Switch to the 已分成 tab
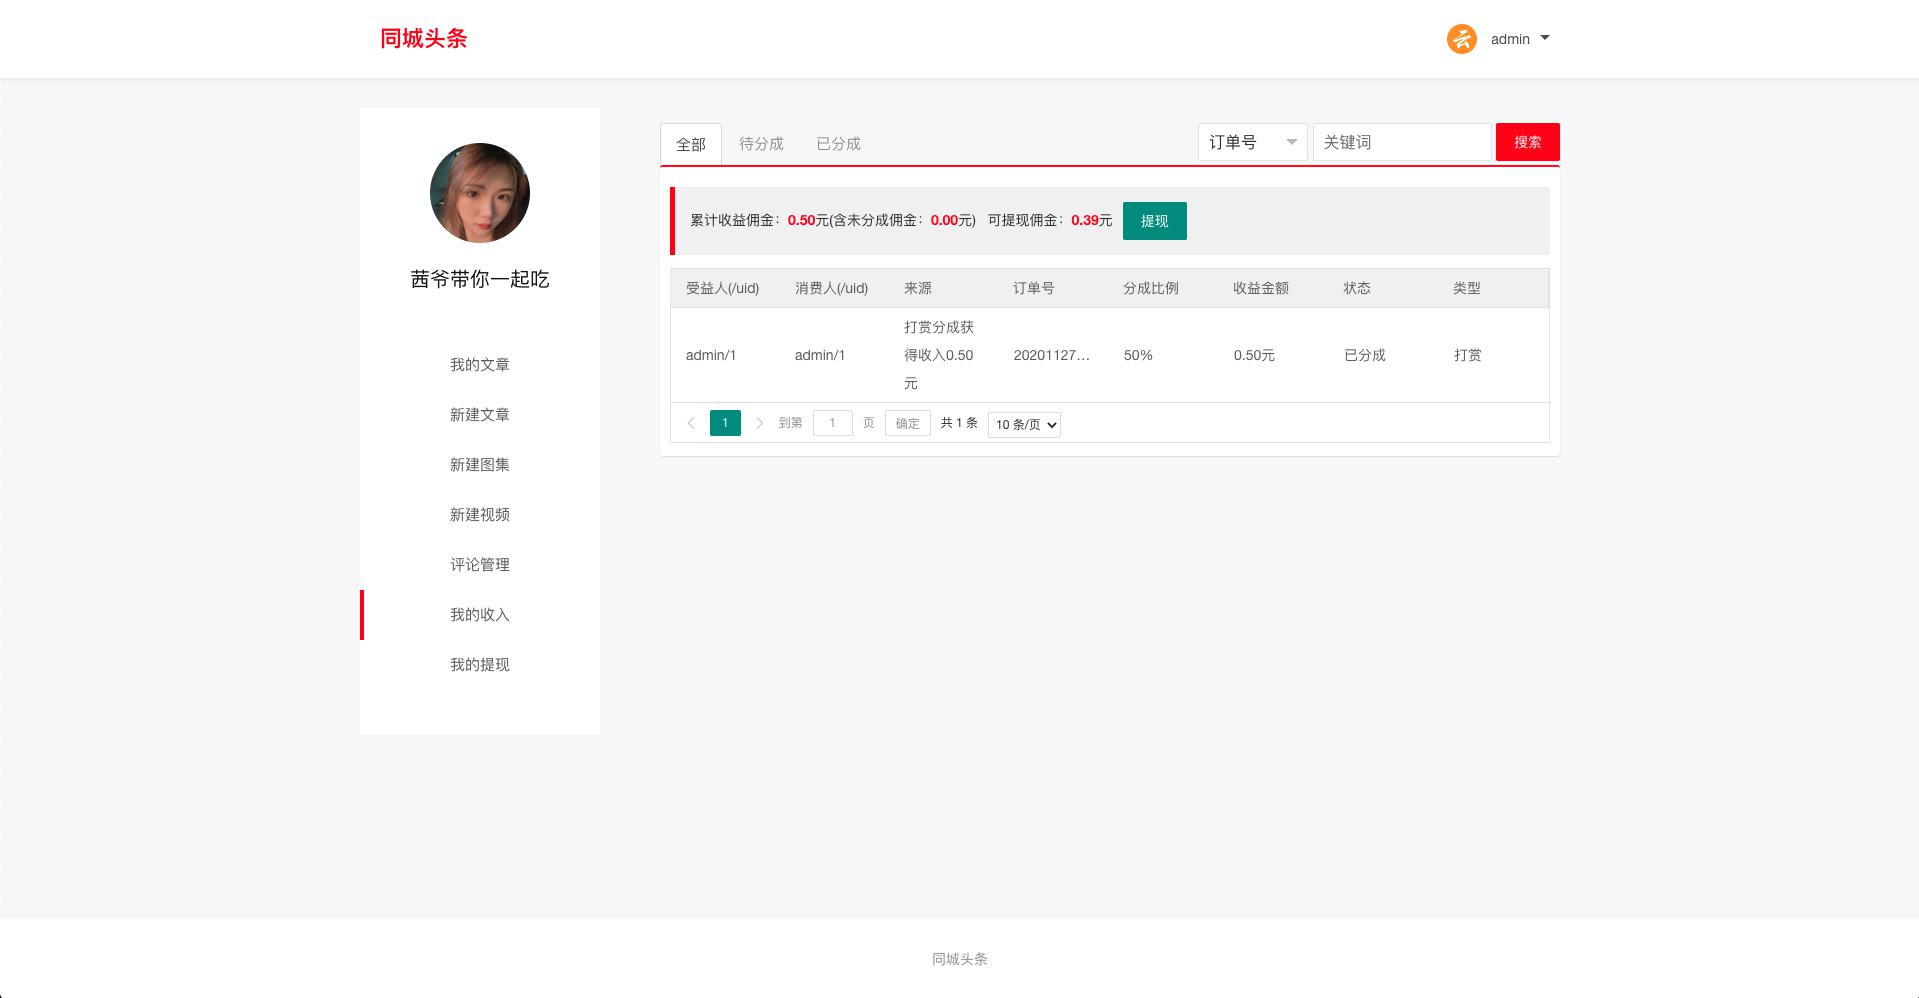Image resolution: width=1919 pixels, height=998 pixels. click(838, 144)
